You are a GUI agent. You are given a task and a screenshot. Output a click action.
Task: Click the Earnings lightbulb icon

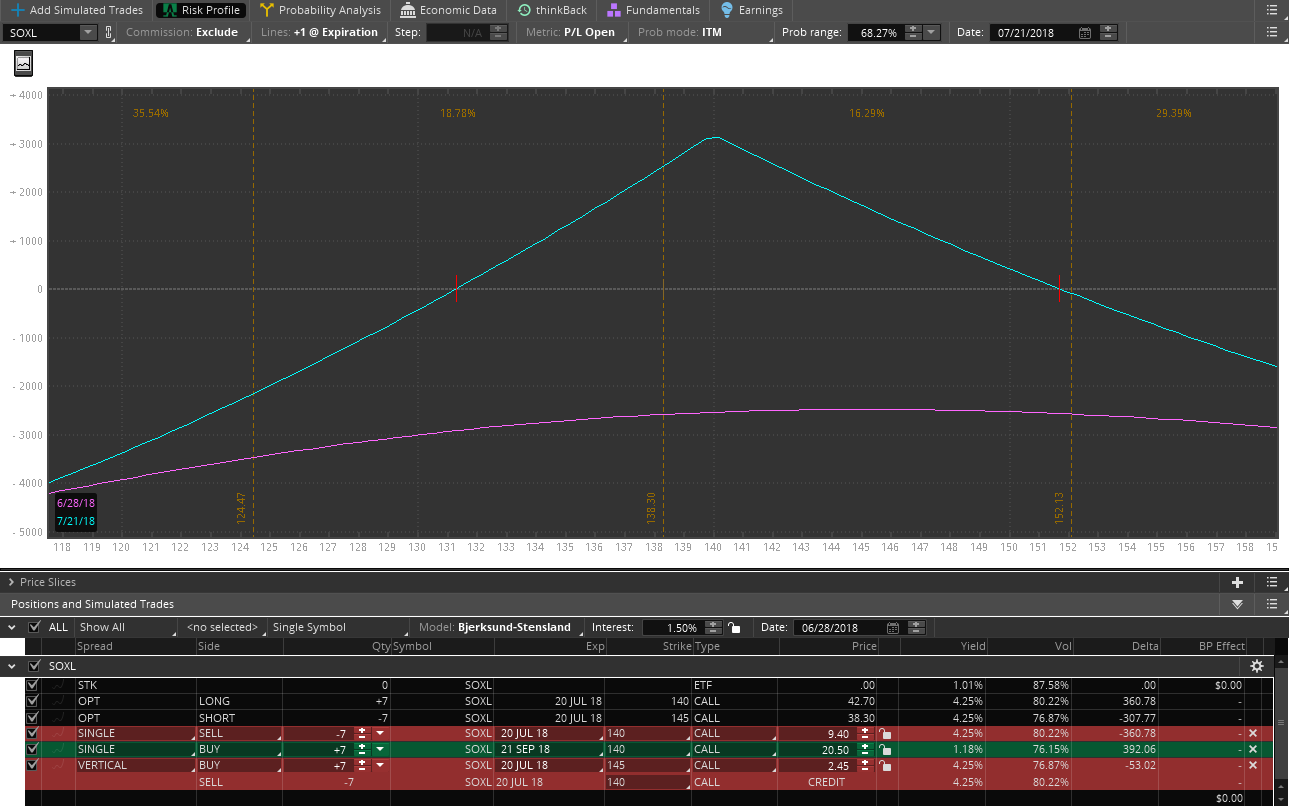(727, 10)
